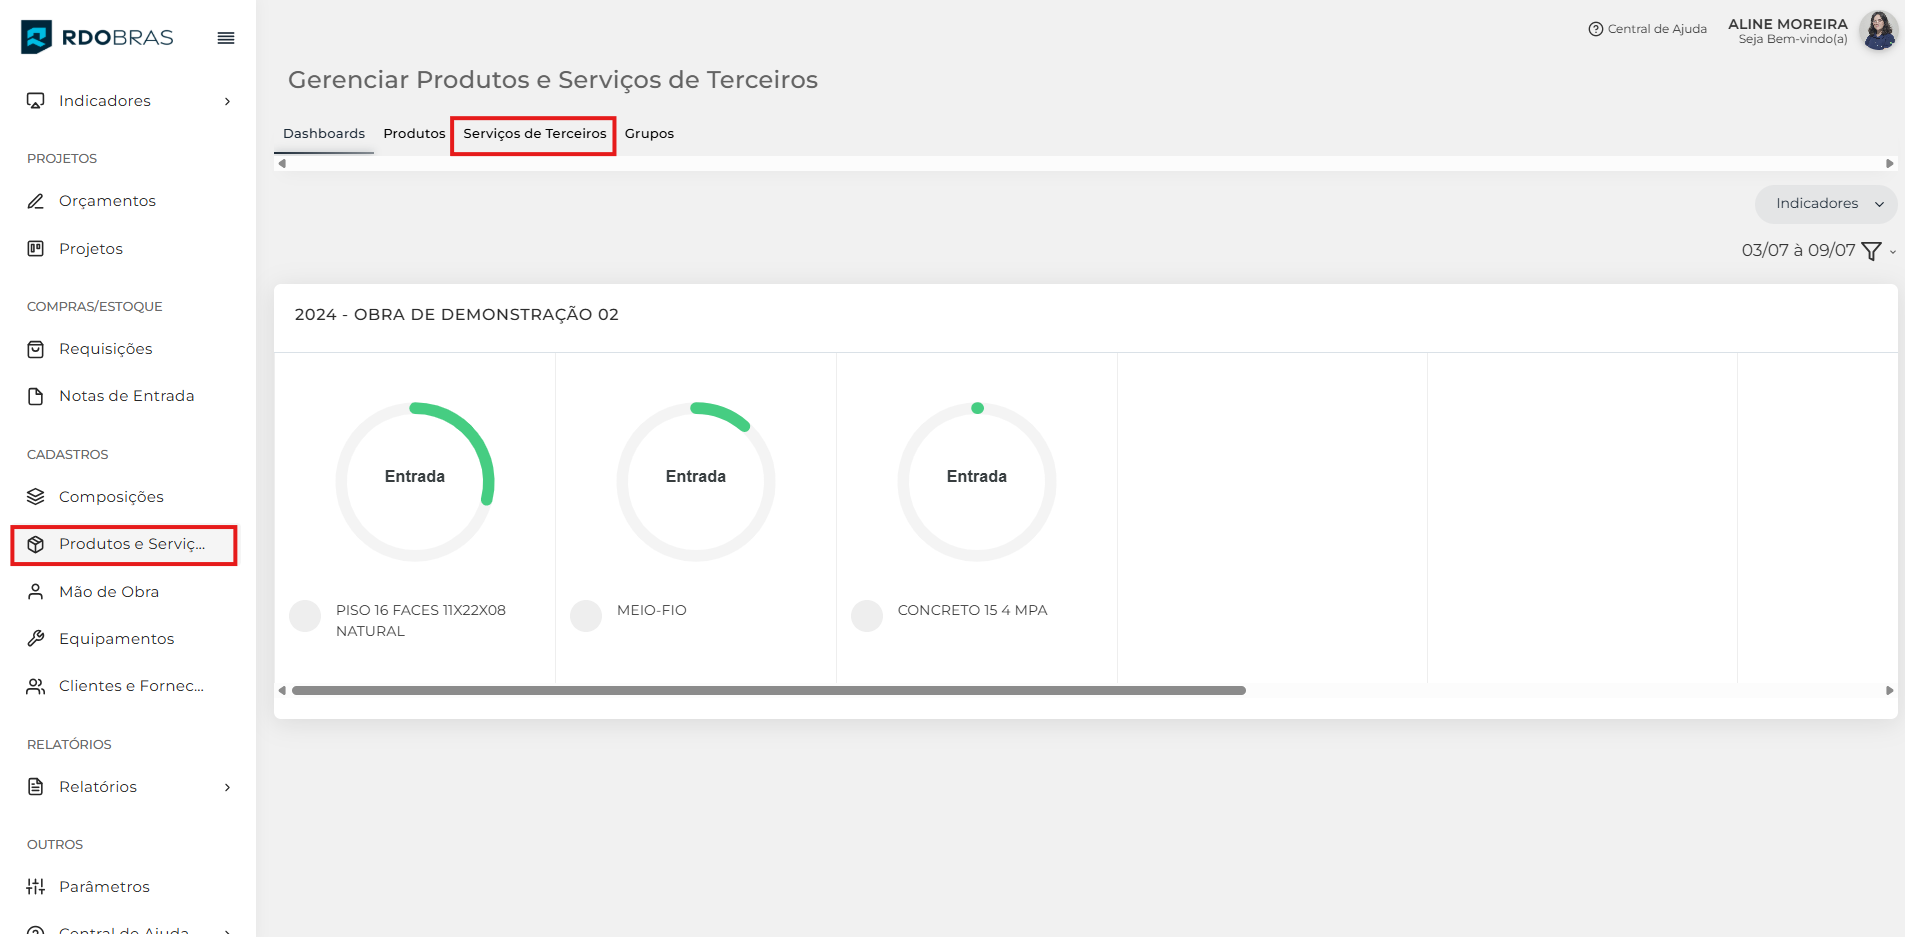Viewport: 1905px width, 937px height.
Task: Open the Indicadores dropdown at top right
Action: tap(1826, 204)
